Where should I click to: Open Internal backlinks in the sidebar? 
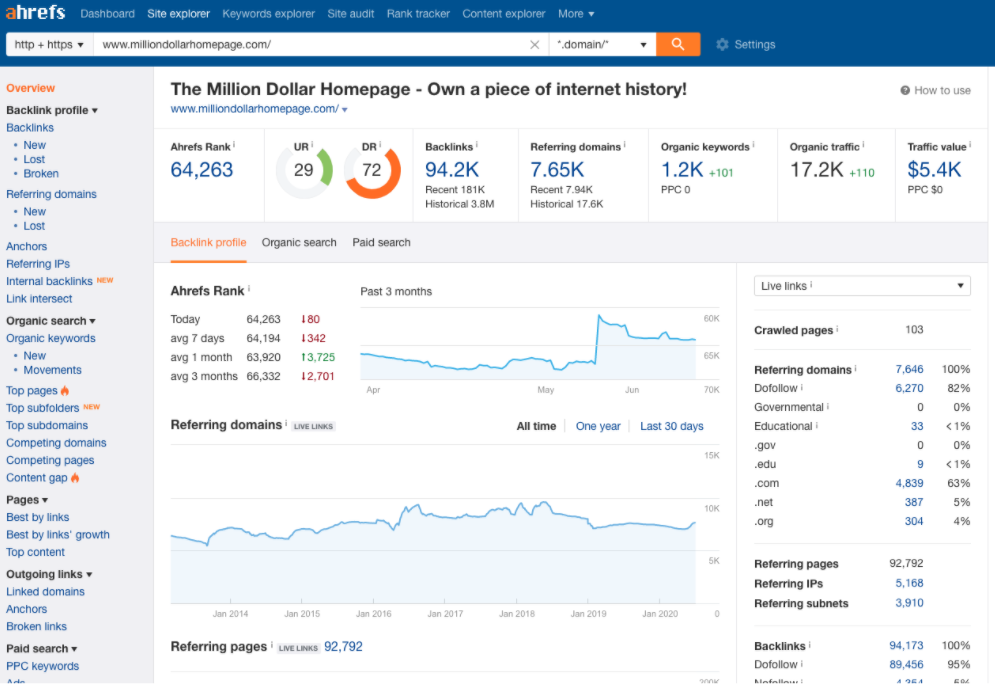[49, 281]
